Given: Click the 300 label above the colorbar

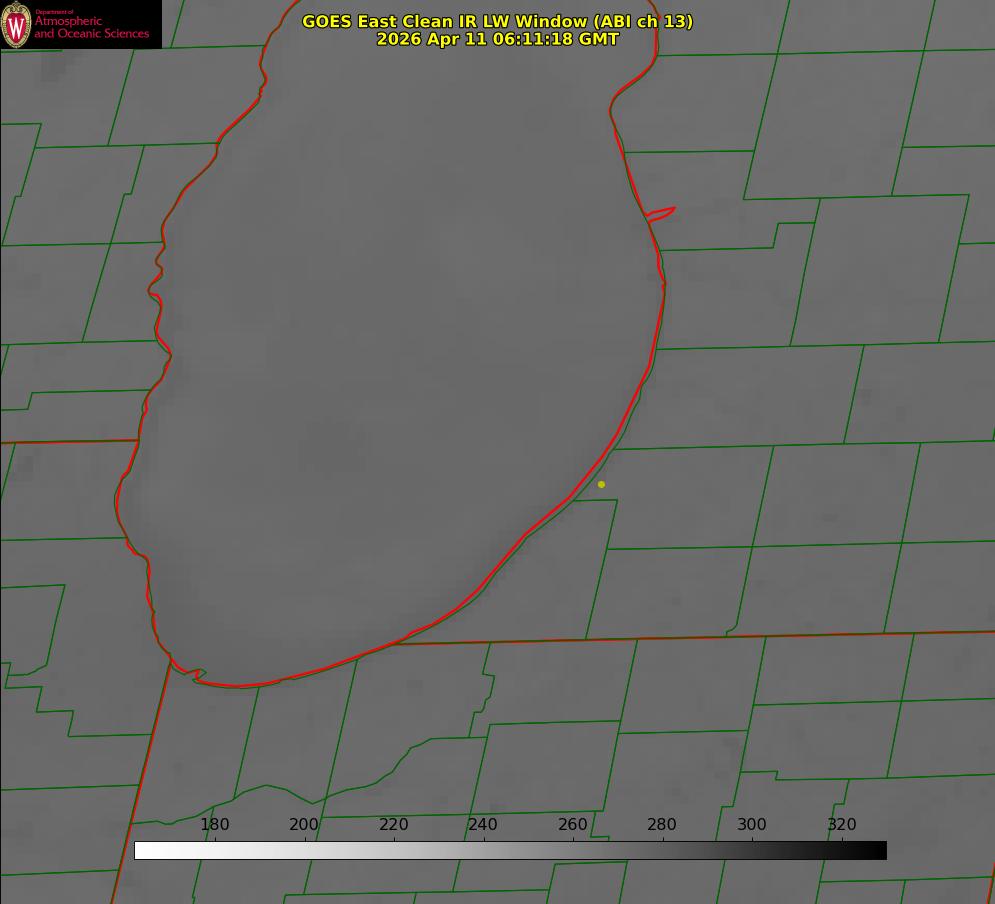Looking at the screenshot, I should [x=751, y=824].
